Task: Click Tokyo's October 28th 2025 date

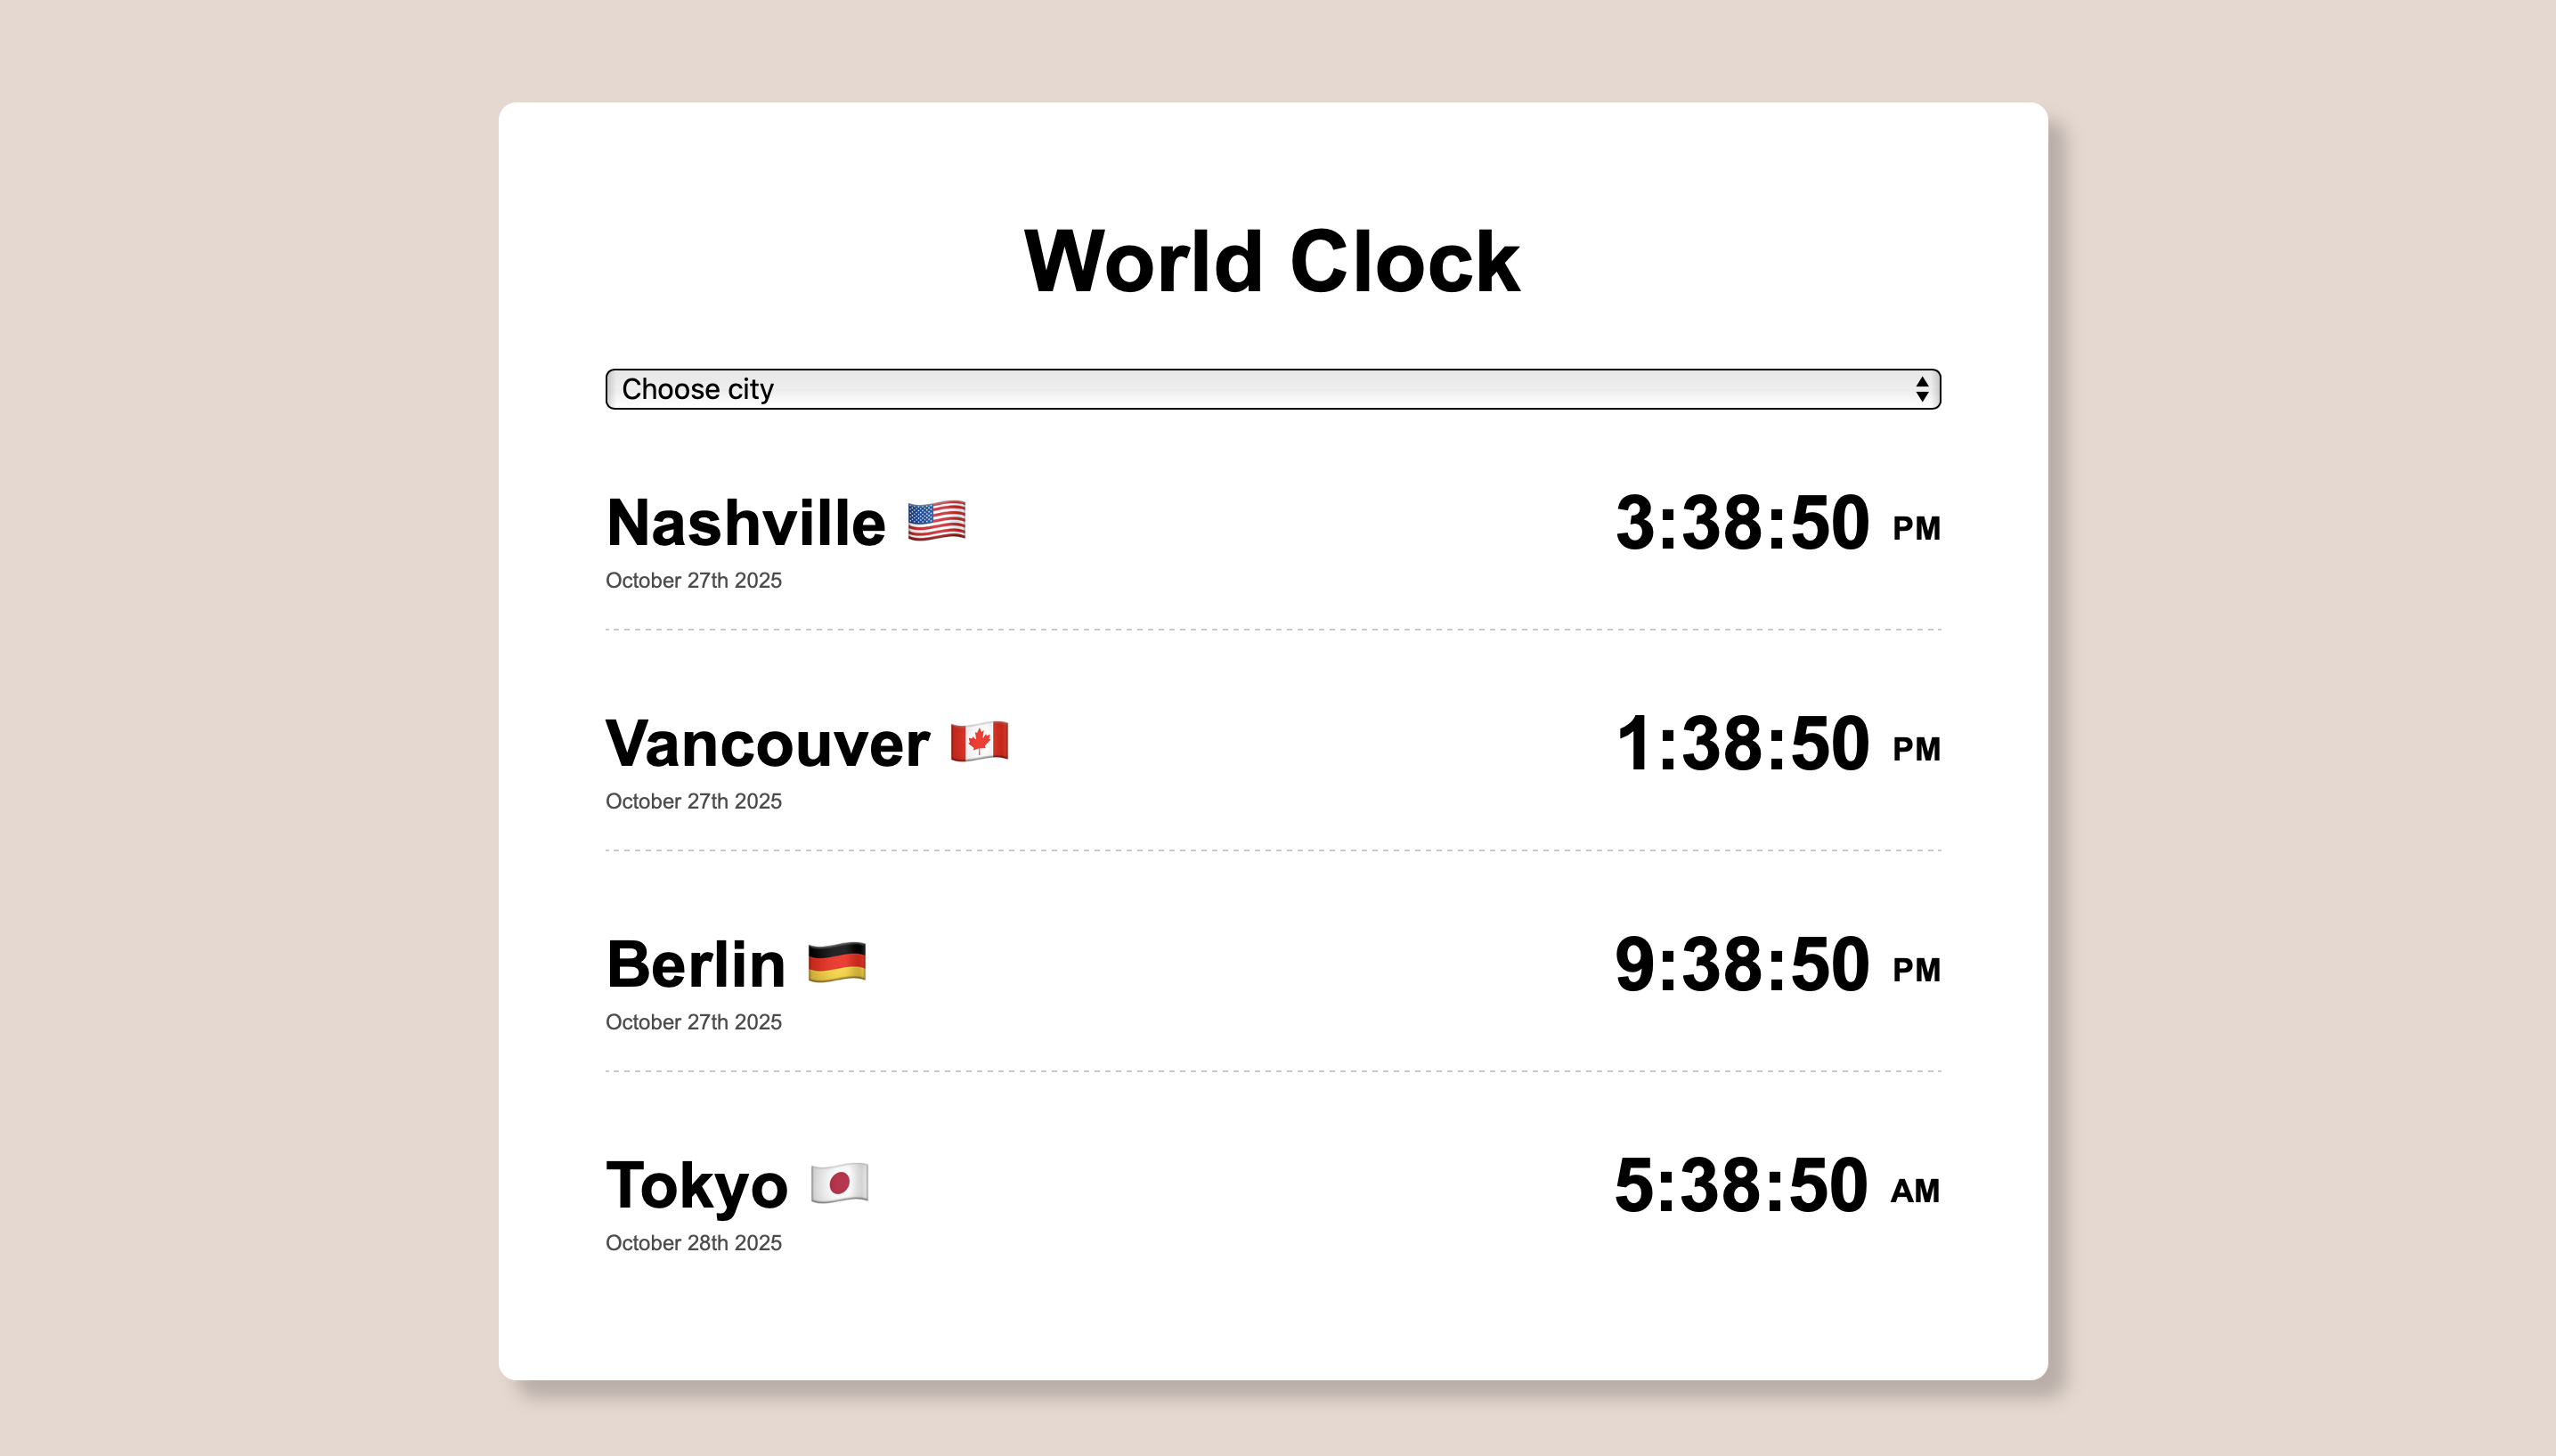Action: tap(693, 1242)
